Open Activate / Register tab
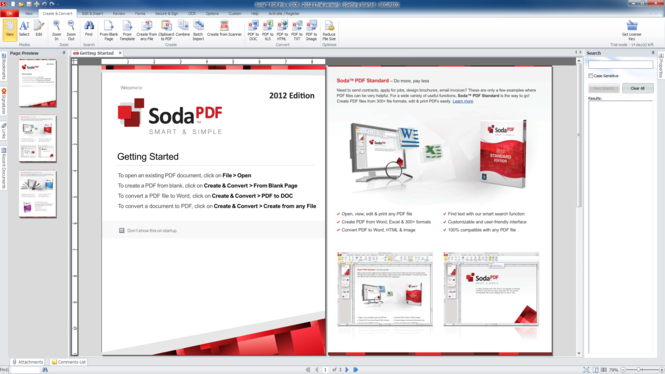 pos(284,14)
